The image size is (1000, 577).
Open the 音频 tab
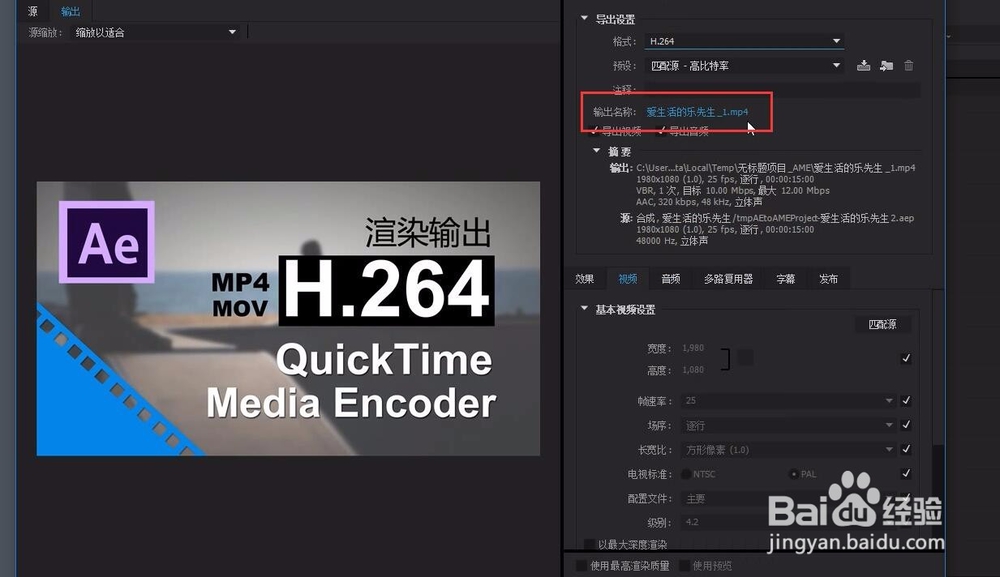(670, 279)
